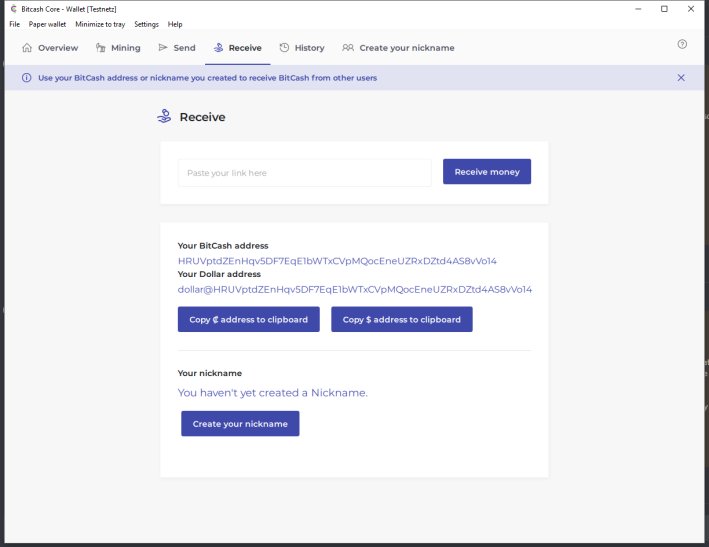This screenshot has width=709, height=547.
Task: Click Create your nickname button
Action: coord(240,424)
